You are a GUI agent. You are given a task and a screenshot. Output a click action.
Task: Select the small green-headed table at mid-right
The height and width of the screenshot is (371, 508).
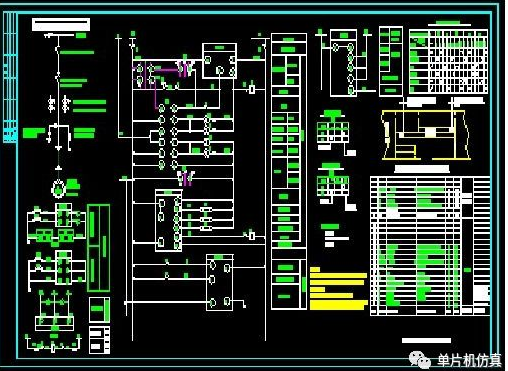coord(333,128)
